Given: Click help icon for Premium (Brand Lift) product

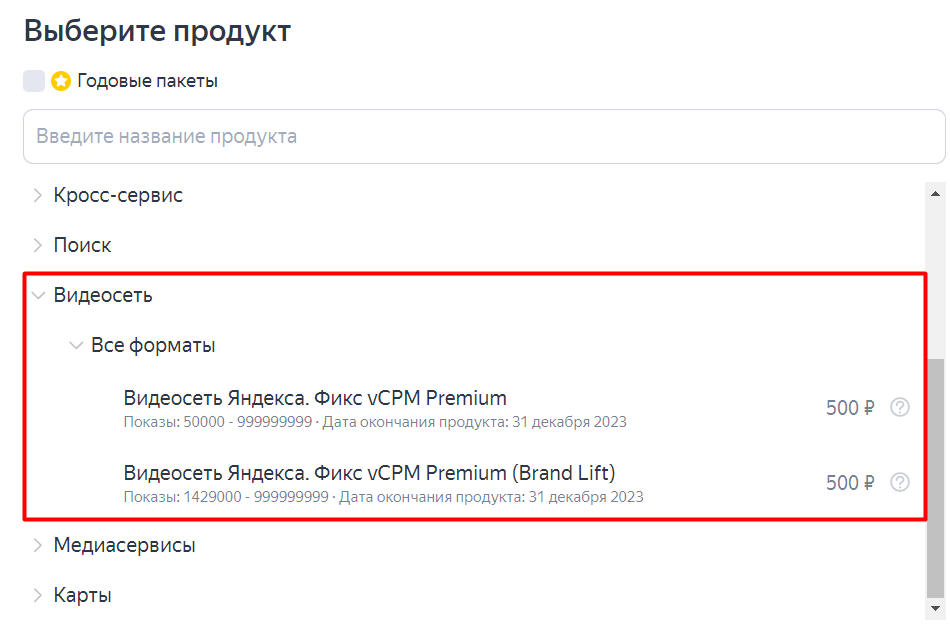Looking at the screenshot, I should point(900,482).
